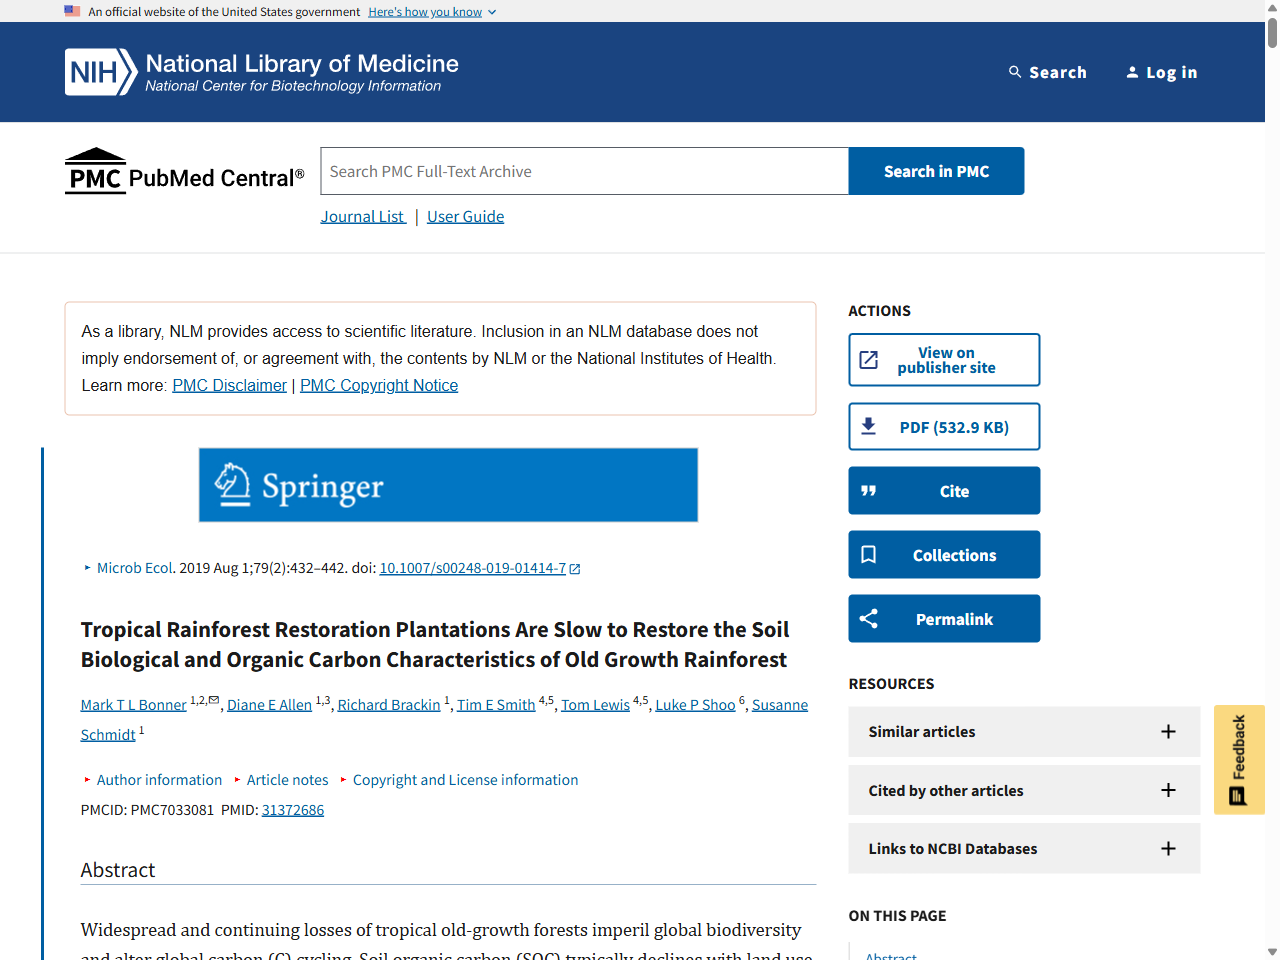
Task: Click the quote icon on Cite button
Action: click(x=869, y=491)
